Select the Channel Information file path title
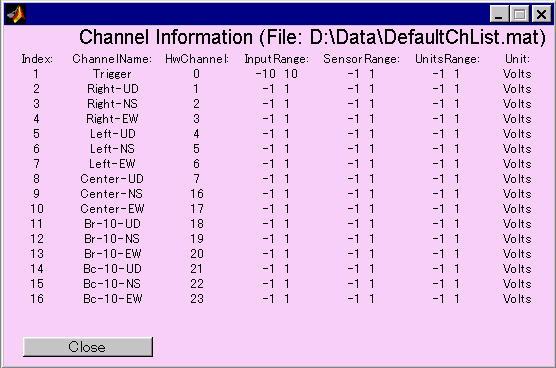Viewport: 556px width, 368px height. [312, 37]
